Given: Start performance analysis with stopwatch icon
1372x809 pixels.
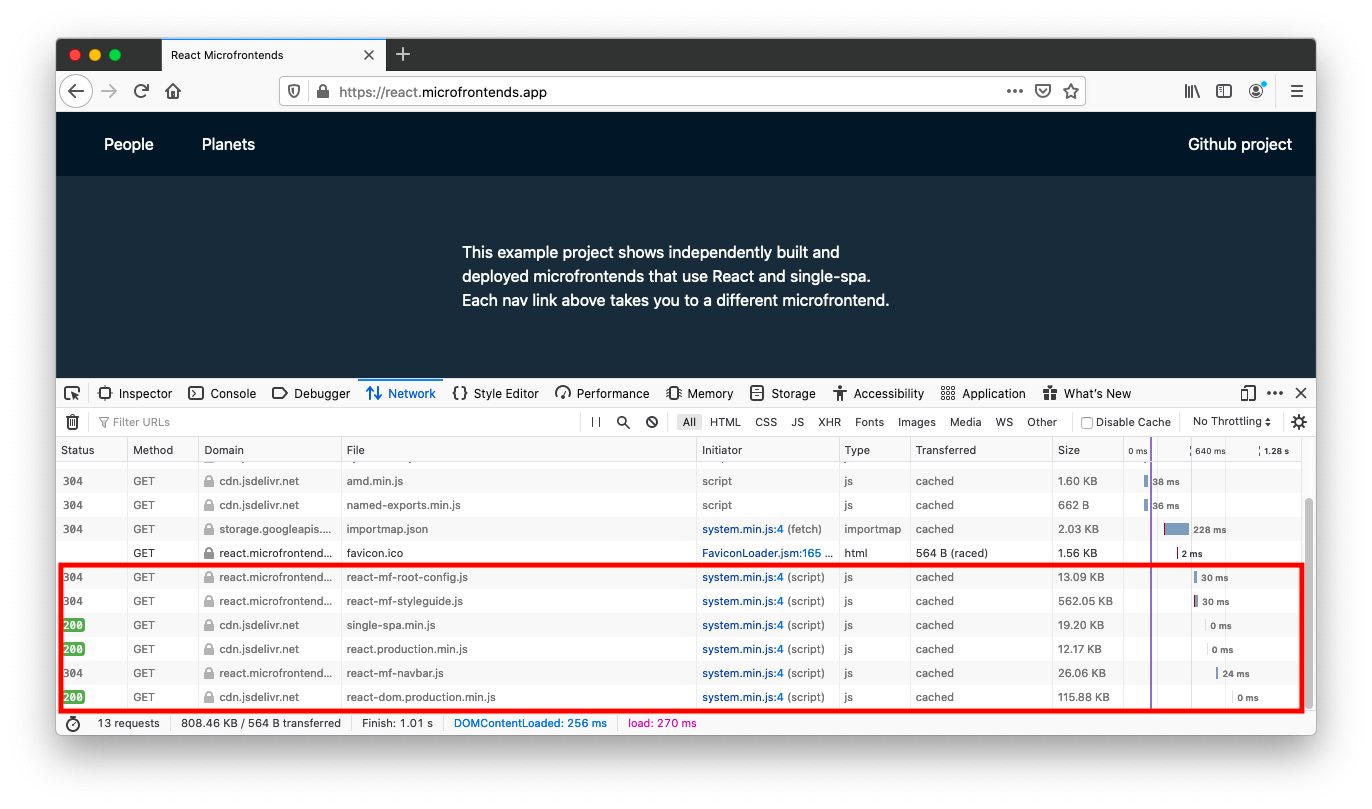Looking at the screenshot, I should click(72, 722).
